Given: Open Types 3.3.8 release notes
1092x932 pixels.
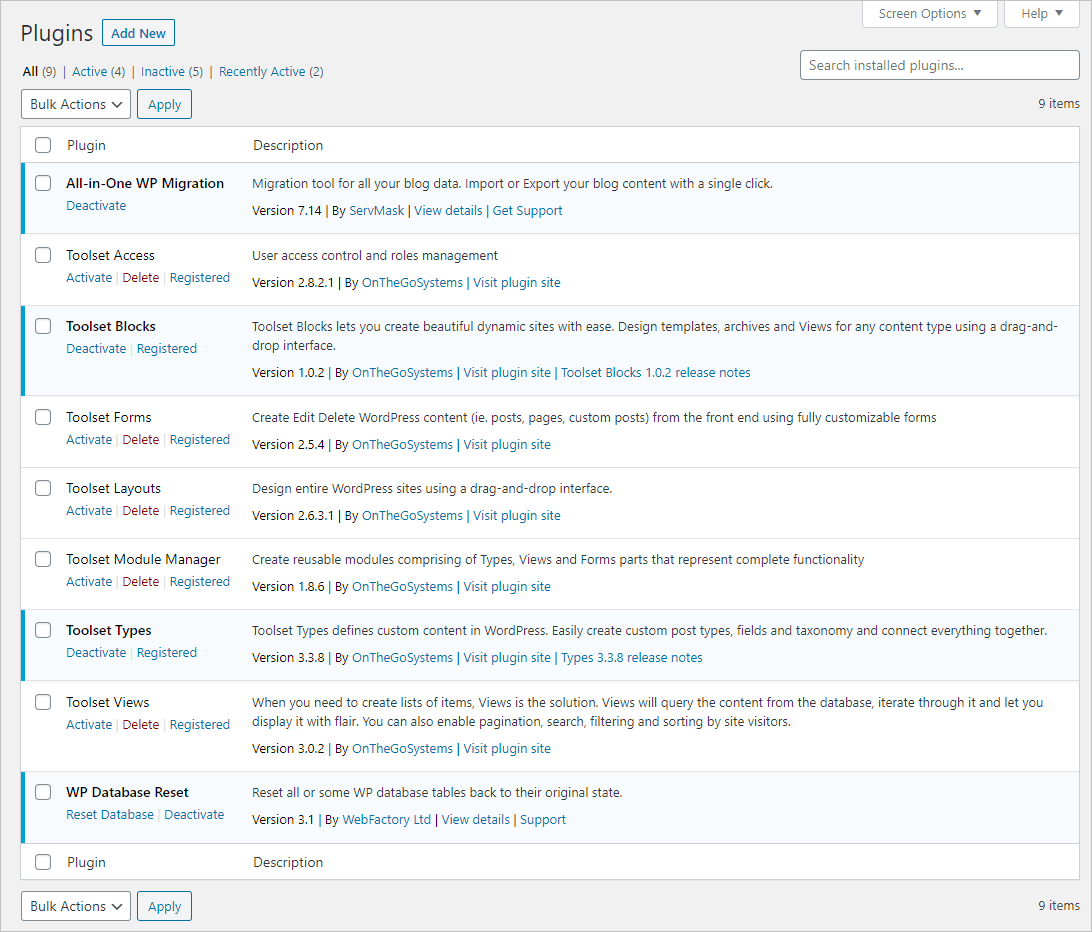Looking at the screenshot, I should coord(632,658).
